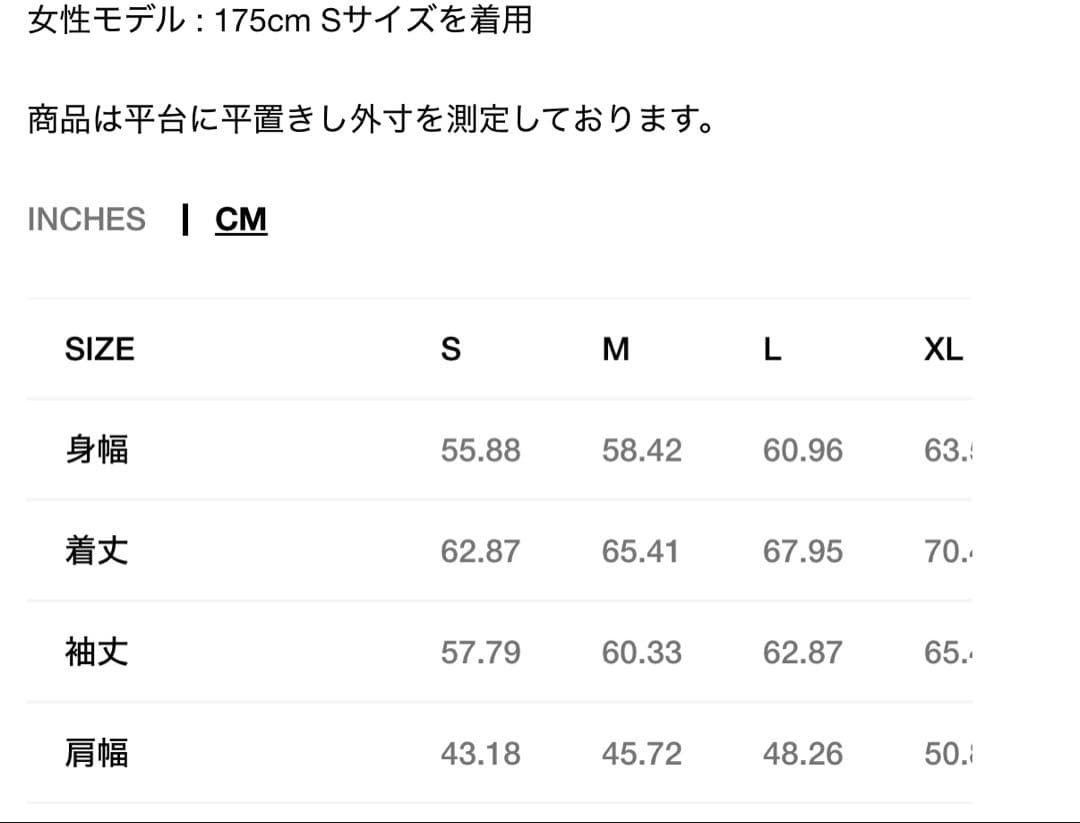Click the 平置き measurement note text
The width and height of the screenshot is (1080, 823).
pos(370,121)
